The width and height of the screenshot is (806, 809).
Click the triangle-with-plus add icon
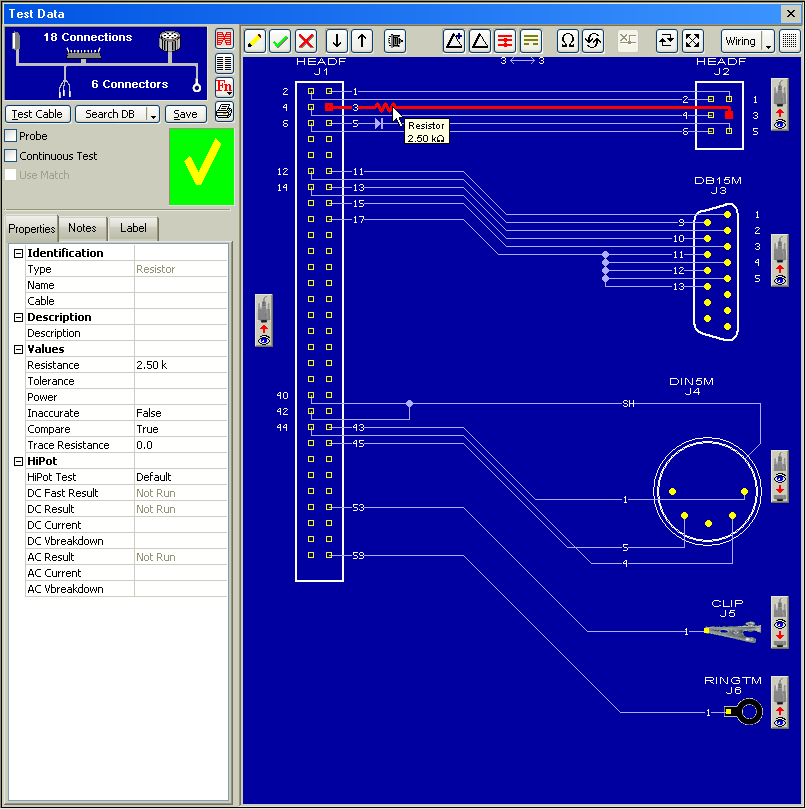pos(454,41)
